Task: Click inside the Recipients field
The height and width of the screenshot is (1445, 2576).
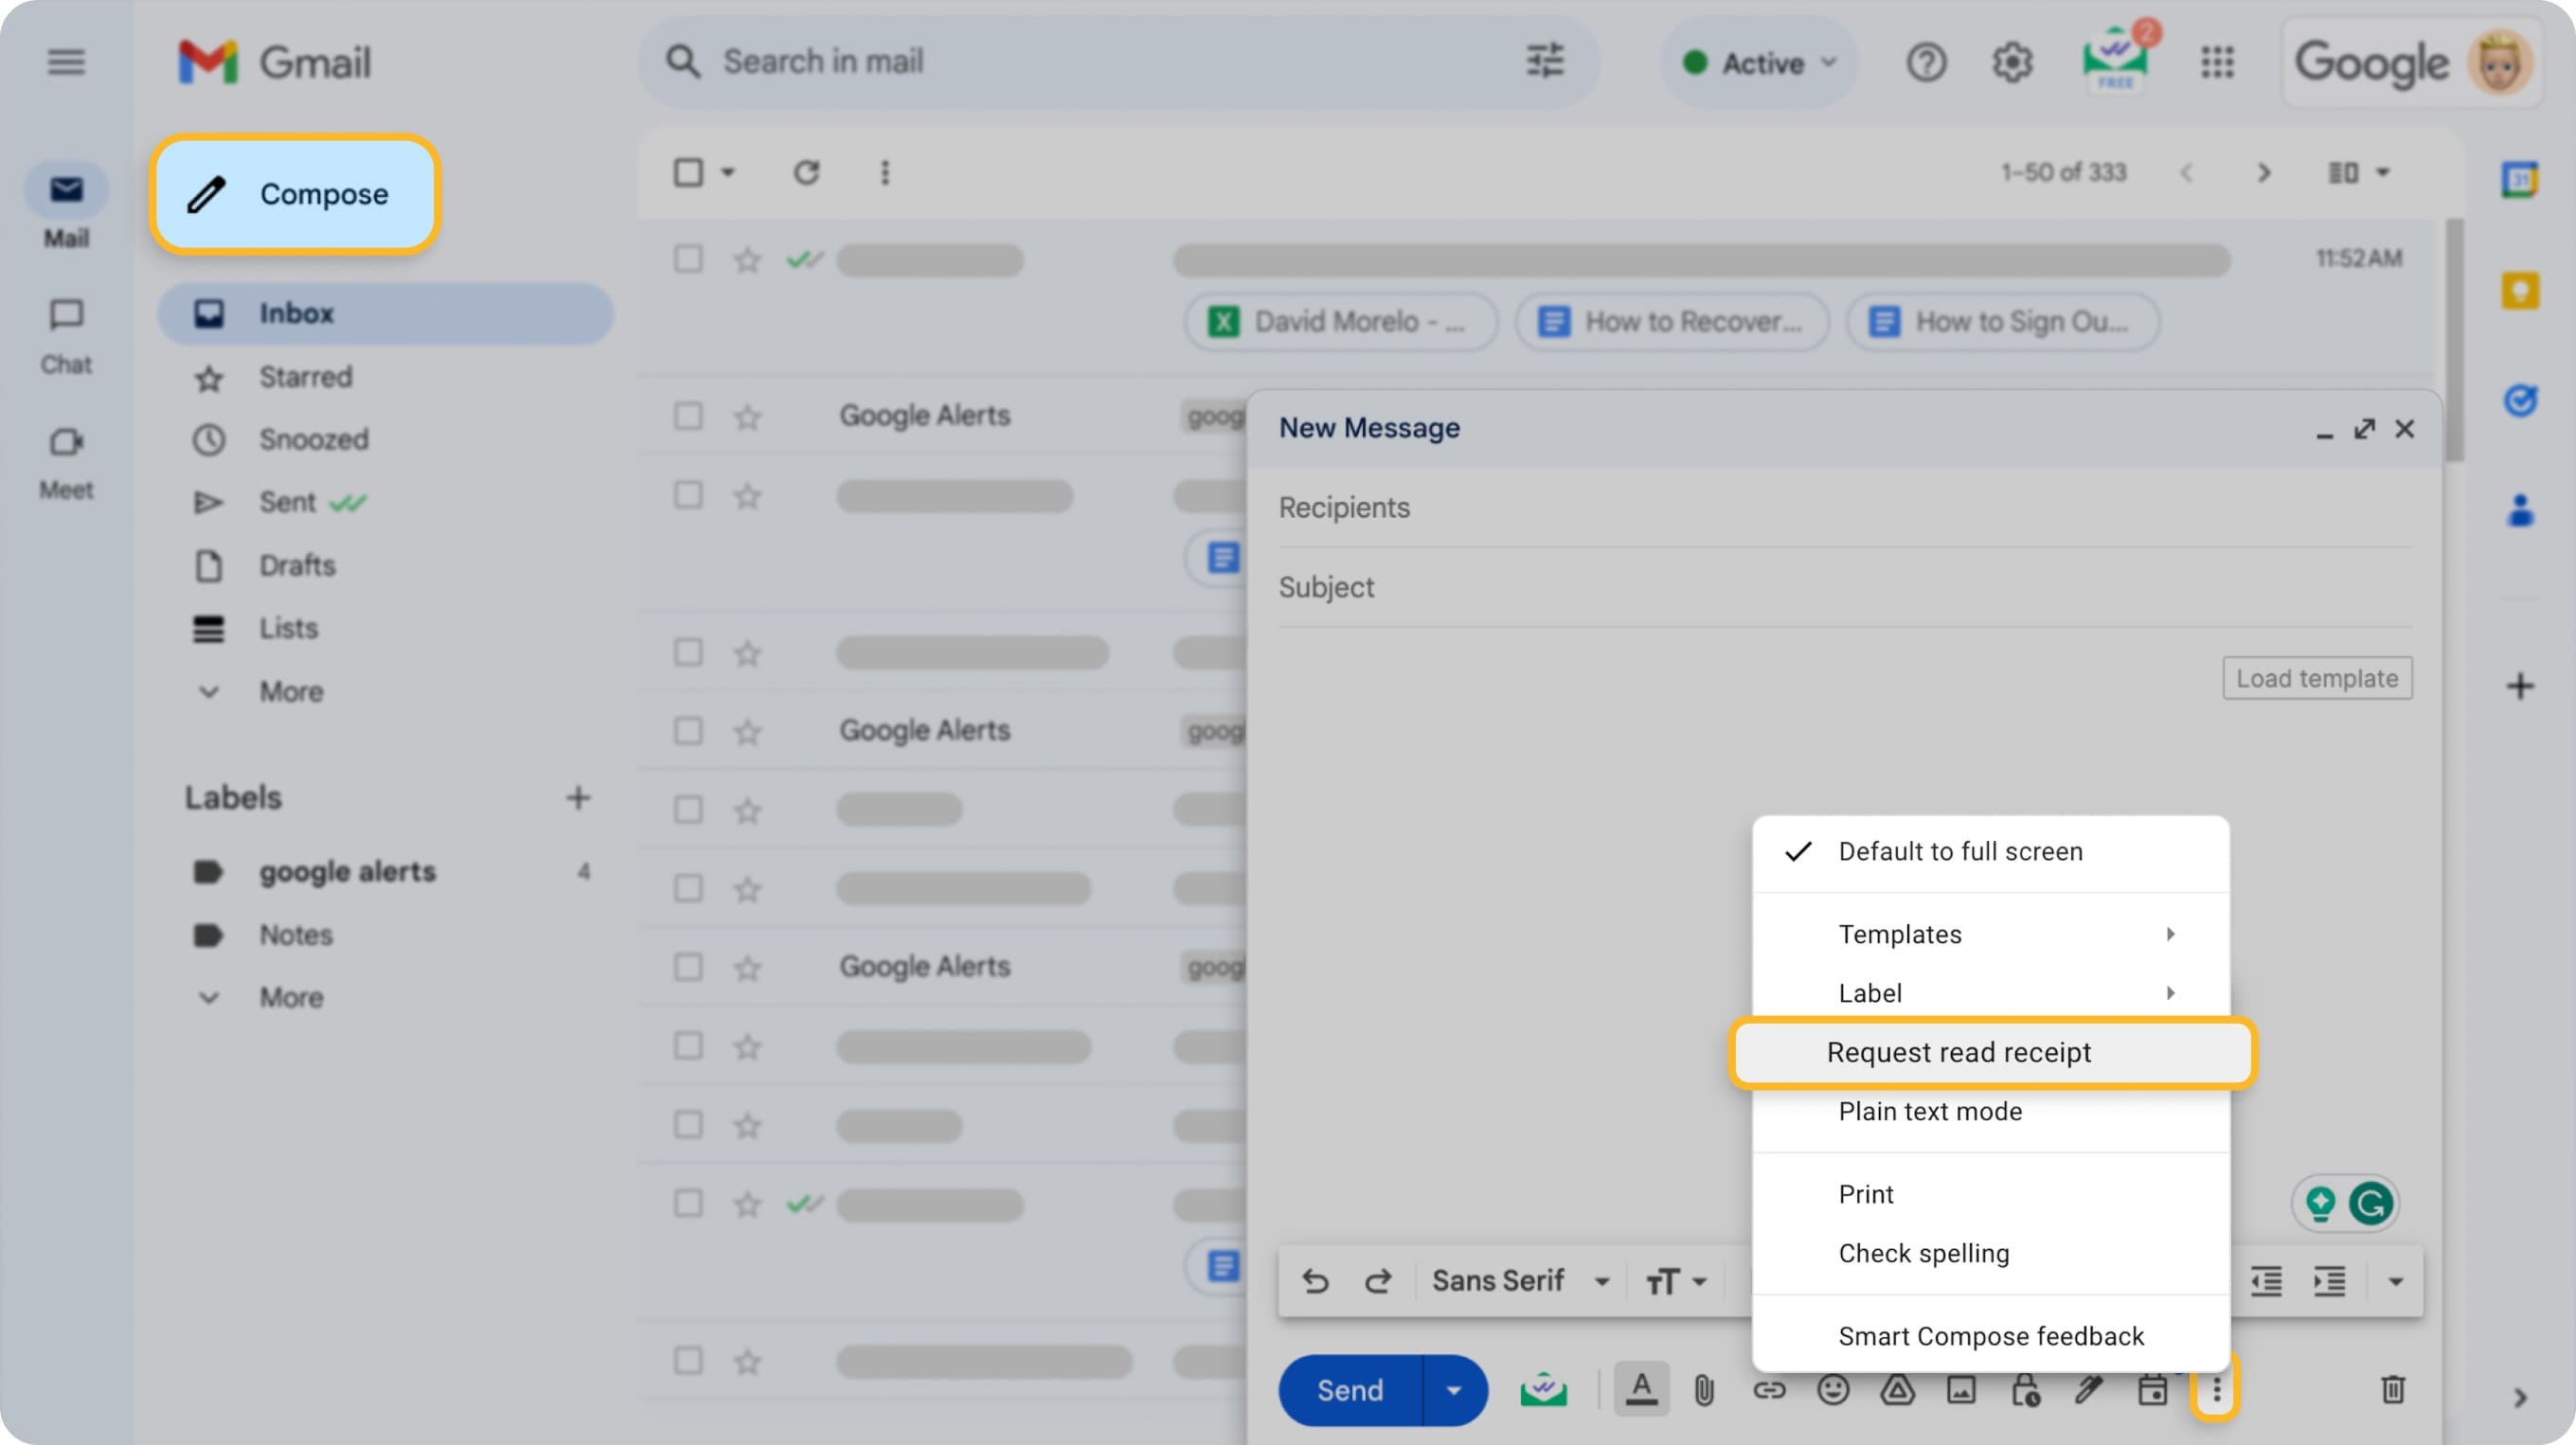Action: (x=1700, y=507)
